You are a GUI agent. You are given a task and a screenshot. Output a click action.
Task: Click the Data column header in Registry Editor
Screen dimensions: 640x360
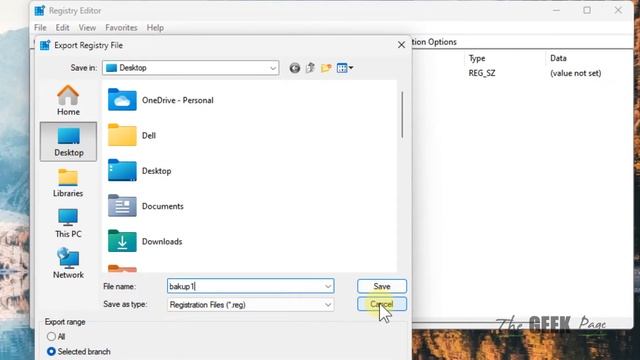point(558,58)
